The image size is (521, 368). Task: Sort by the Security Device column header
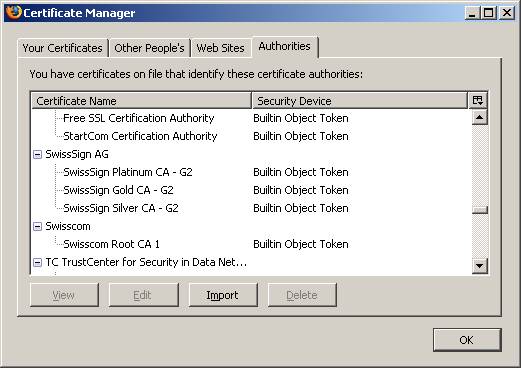click(360, 101)
